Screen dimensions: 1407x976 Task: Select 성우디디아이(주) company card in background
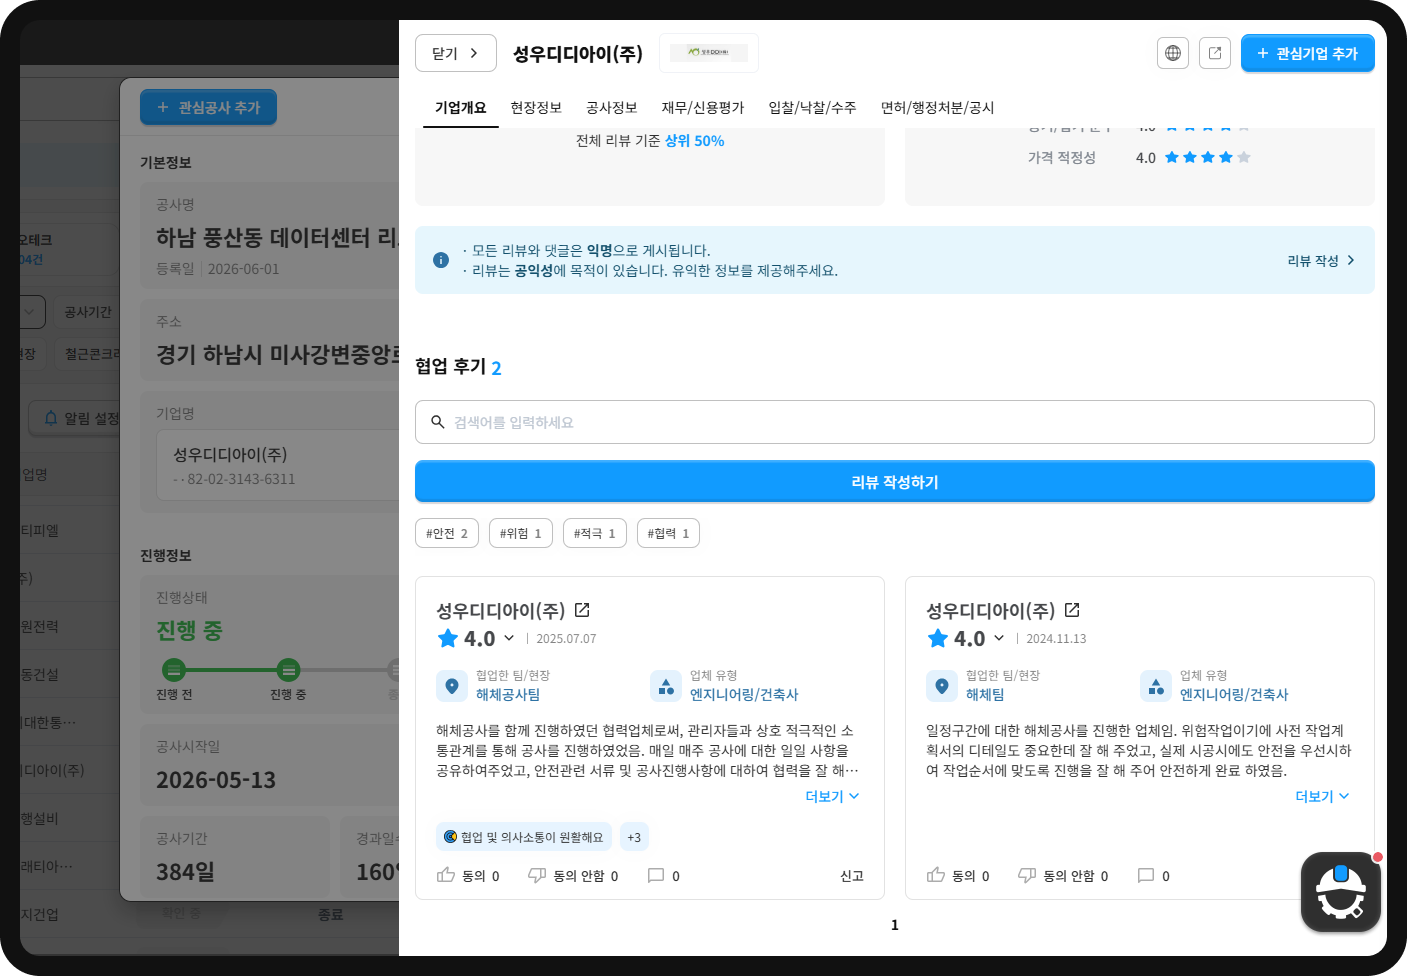click(278, 466)
